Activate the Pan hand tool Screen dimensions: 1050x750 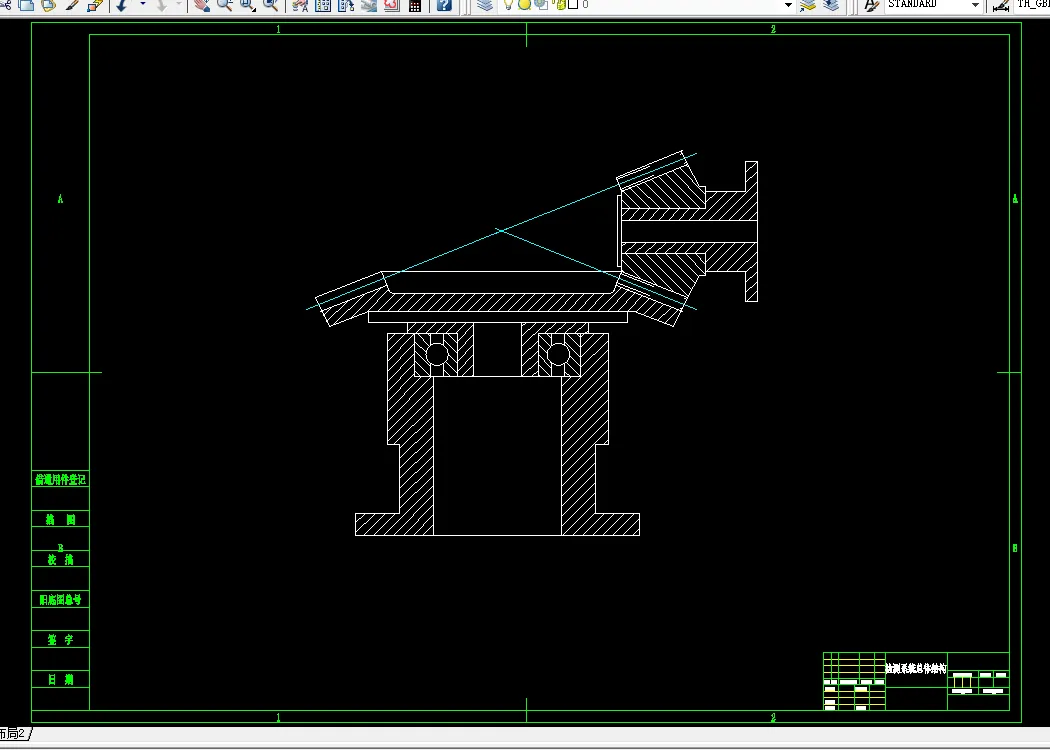click(202, 5)
